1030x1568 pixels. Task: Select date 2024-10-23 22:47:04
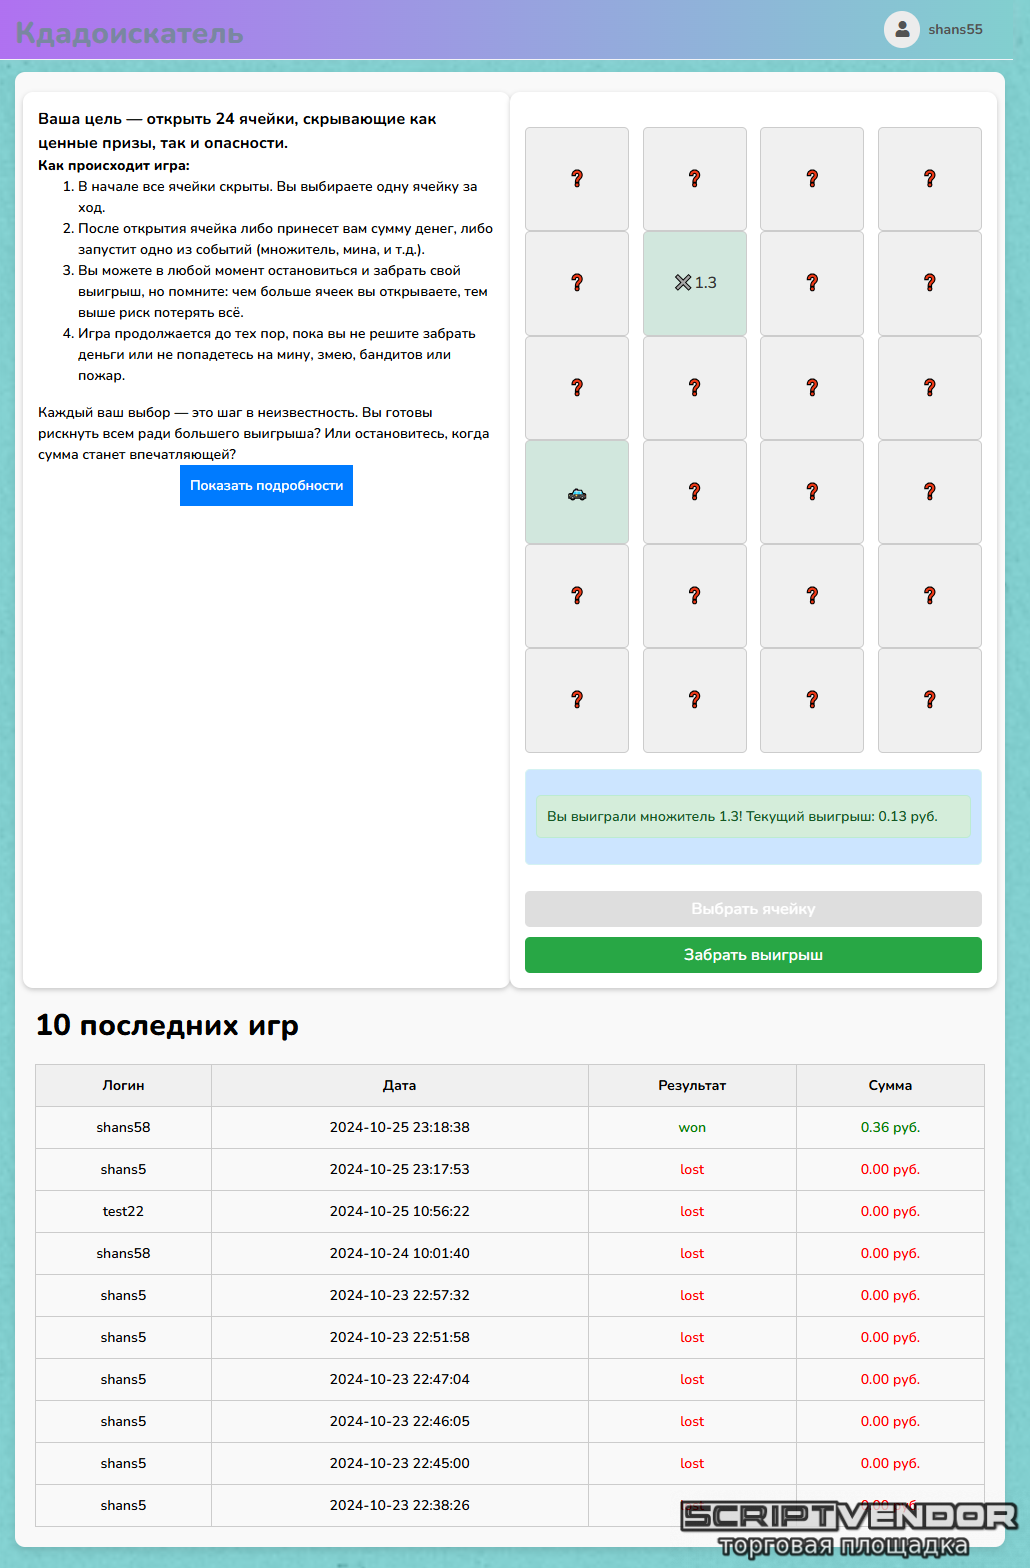400,1379
